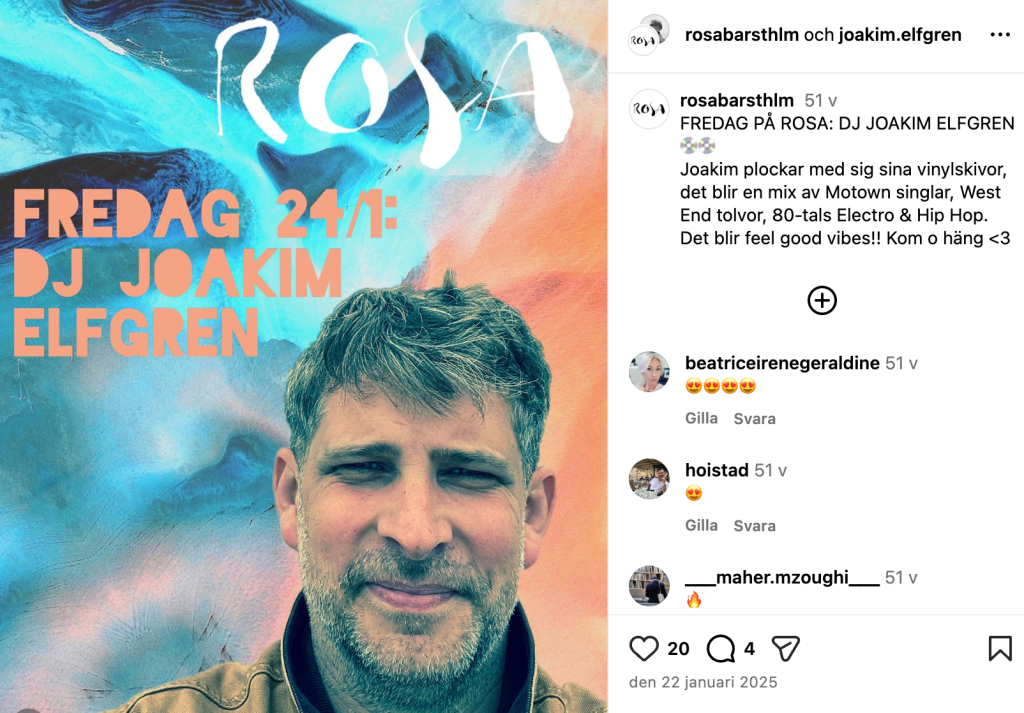Save post with bookmark icon
Viewport: 1024px width, 713px height.
coord(1000,648)
